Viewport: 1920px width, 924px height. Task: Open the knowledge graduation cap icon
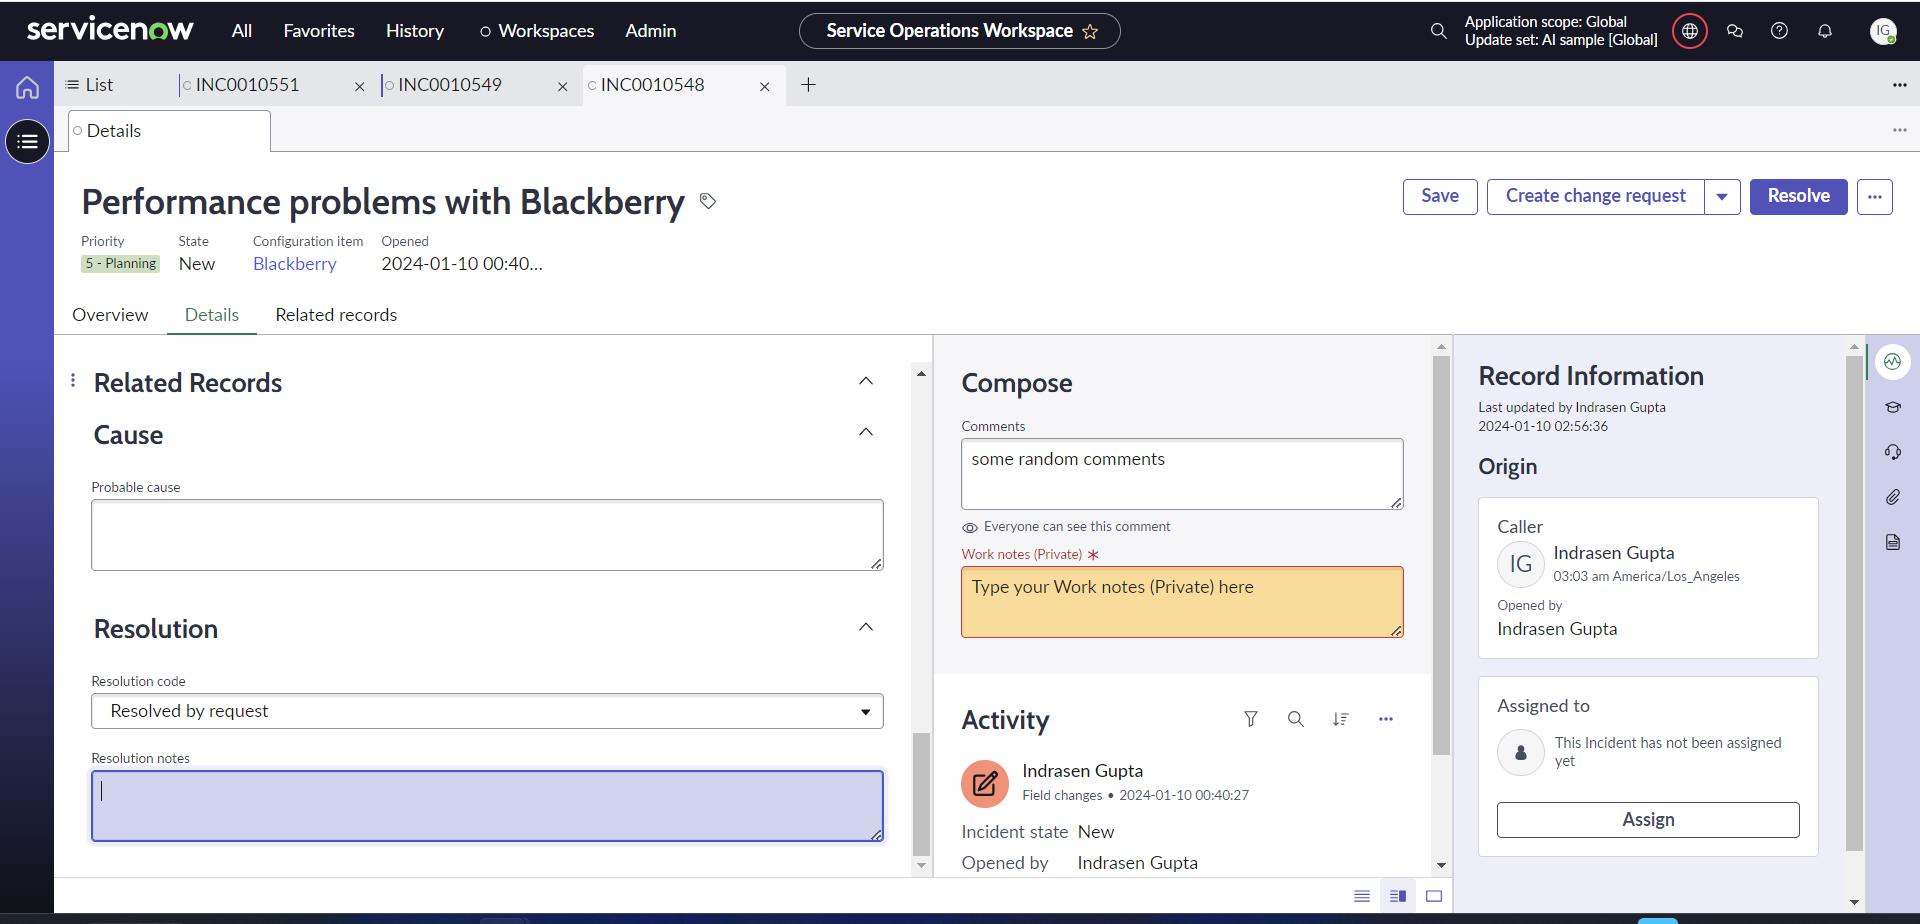[x=1892, y=407]
